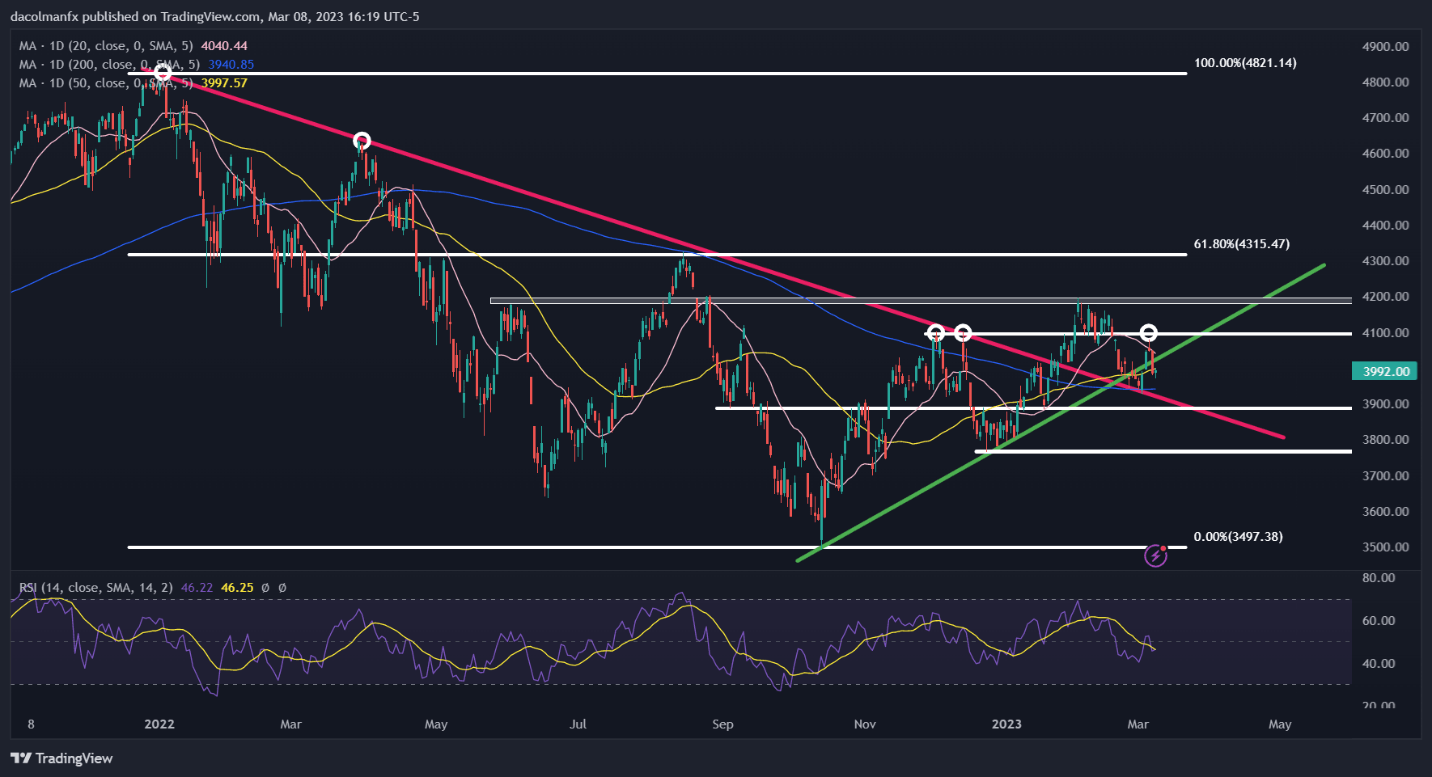
Task: Click the 4900.00 price axis label
Action: (1386, 47)
